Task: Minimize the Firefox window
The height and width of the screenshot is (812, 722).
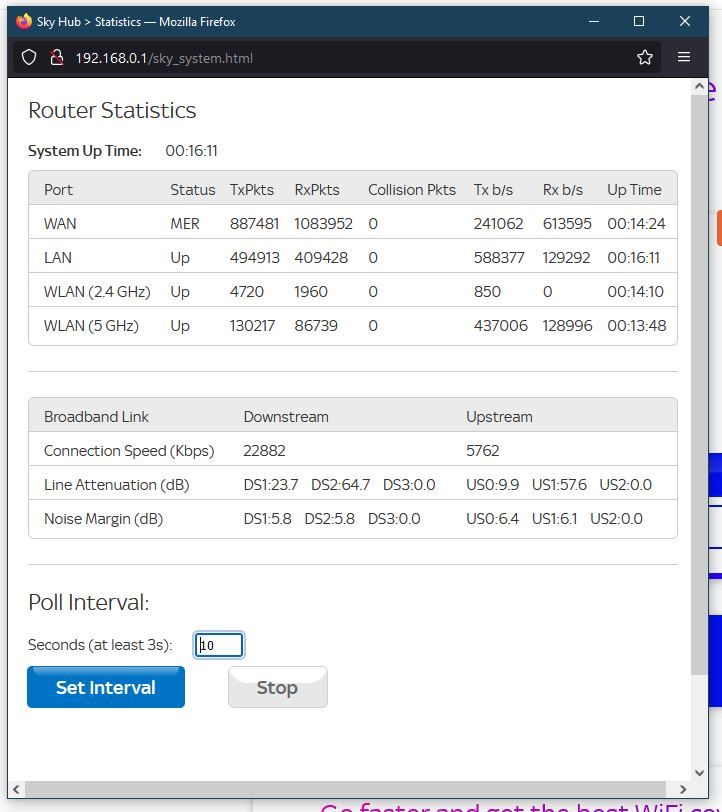Action: (594, 21)
